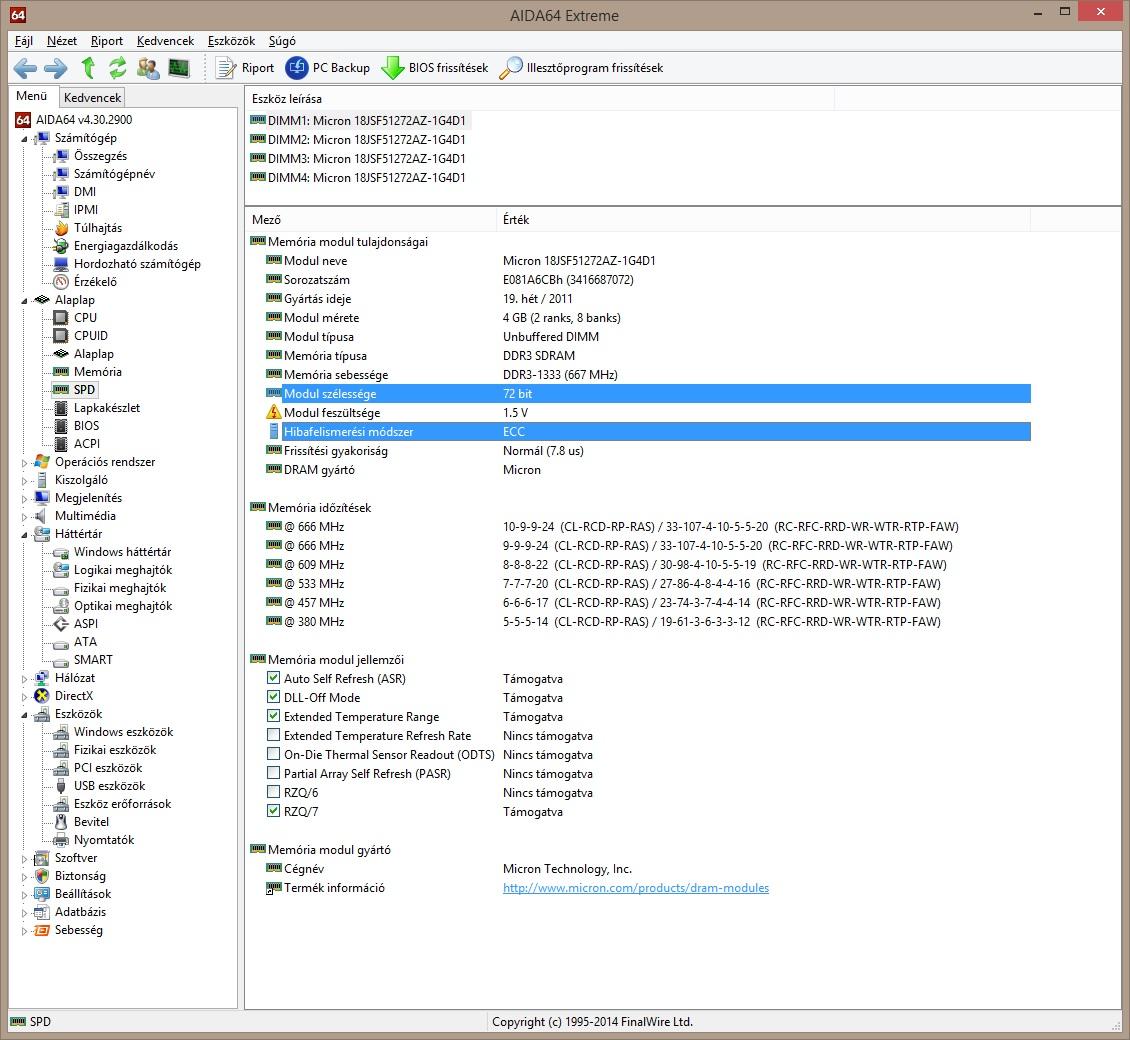This screenshot has height=1040, width=1130.
Task: Toggle Auto Self Refresh (ASR) checkbox
Action: click(x=273, y=678)
